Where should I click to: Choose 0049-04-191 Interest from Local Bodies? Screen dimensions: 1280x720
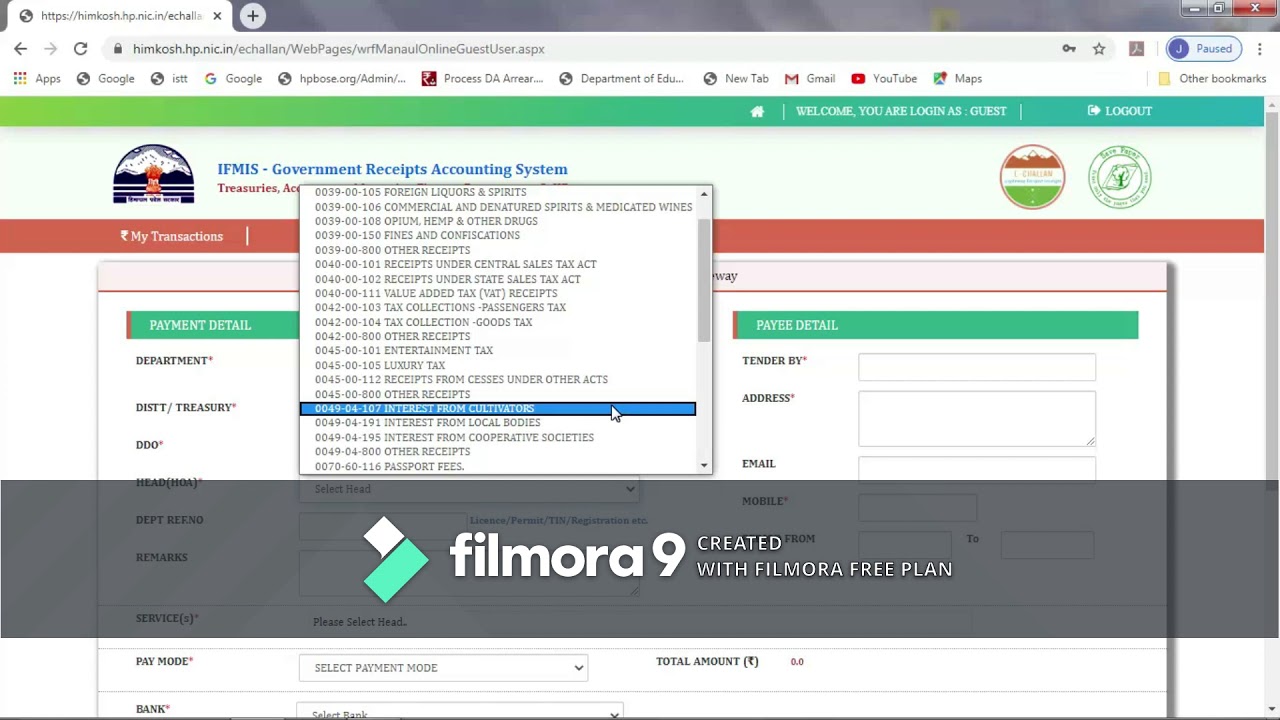(498, 422)
